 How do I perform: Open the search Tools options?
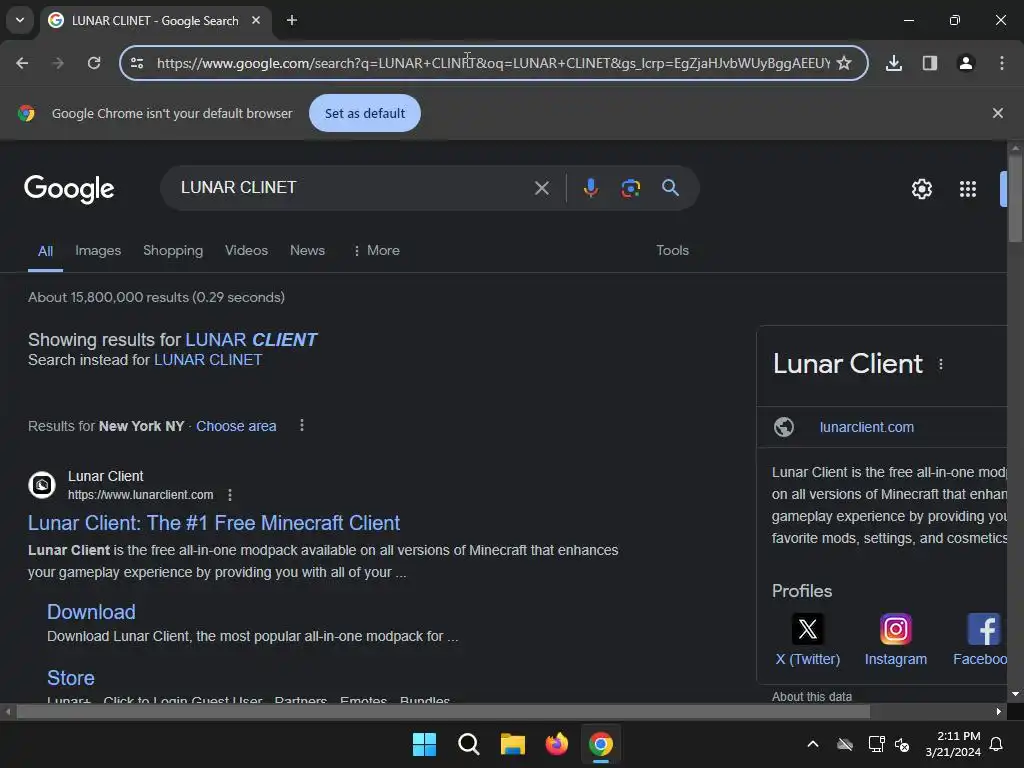pyautogui.click(x=672, y=250)
